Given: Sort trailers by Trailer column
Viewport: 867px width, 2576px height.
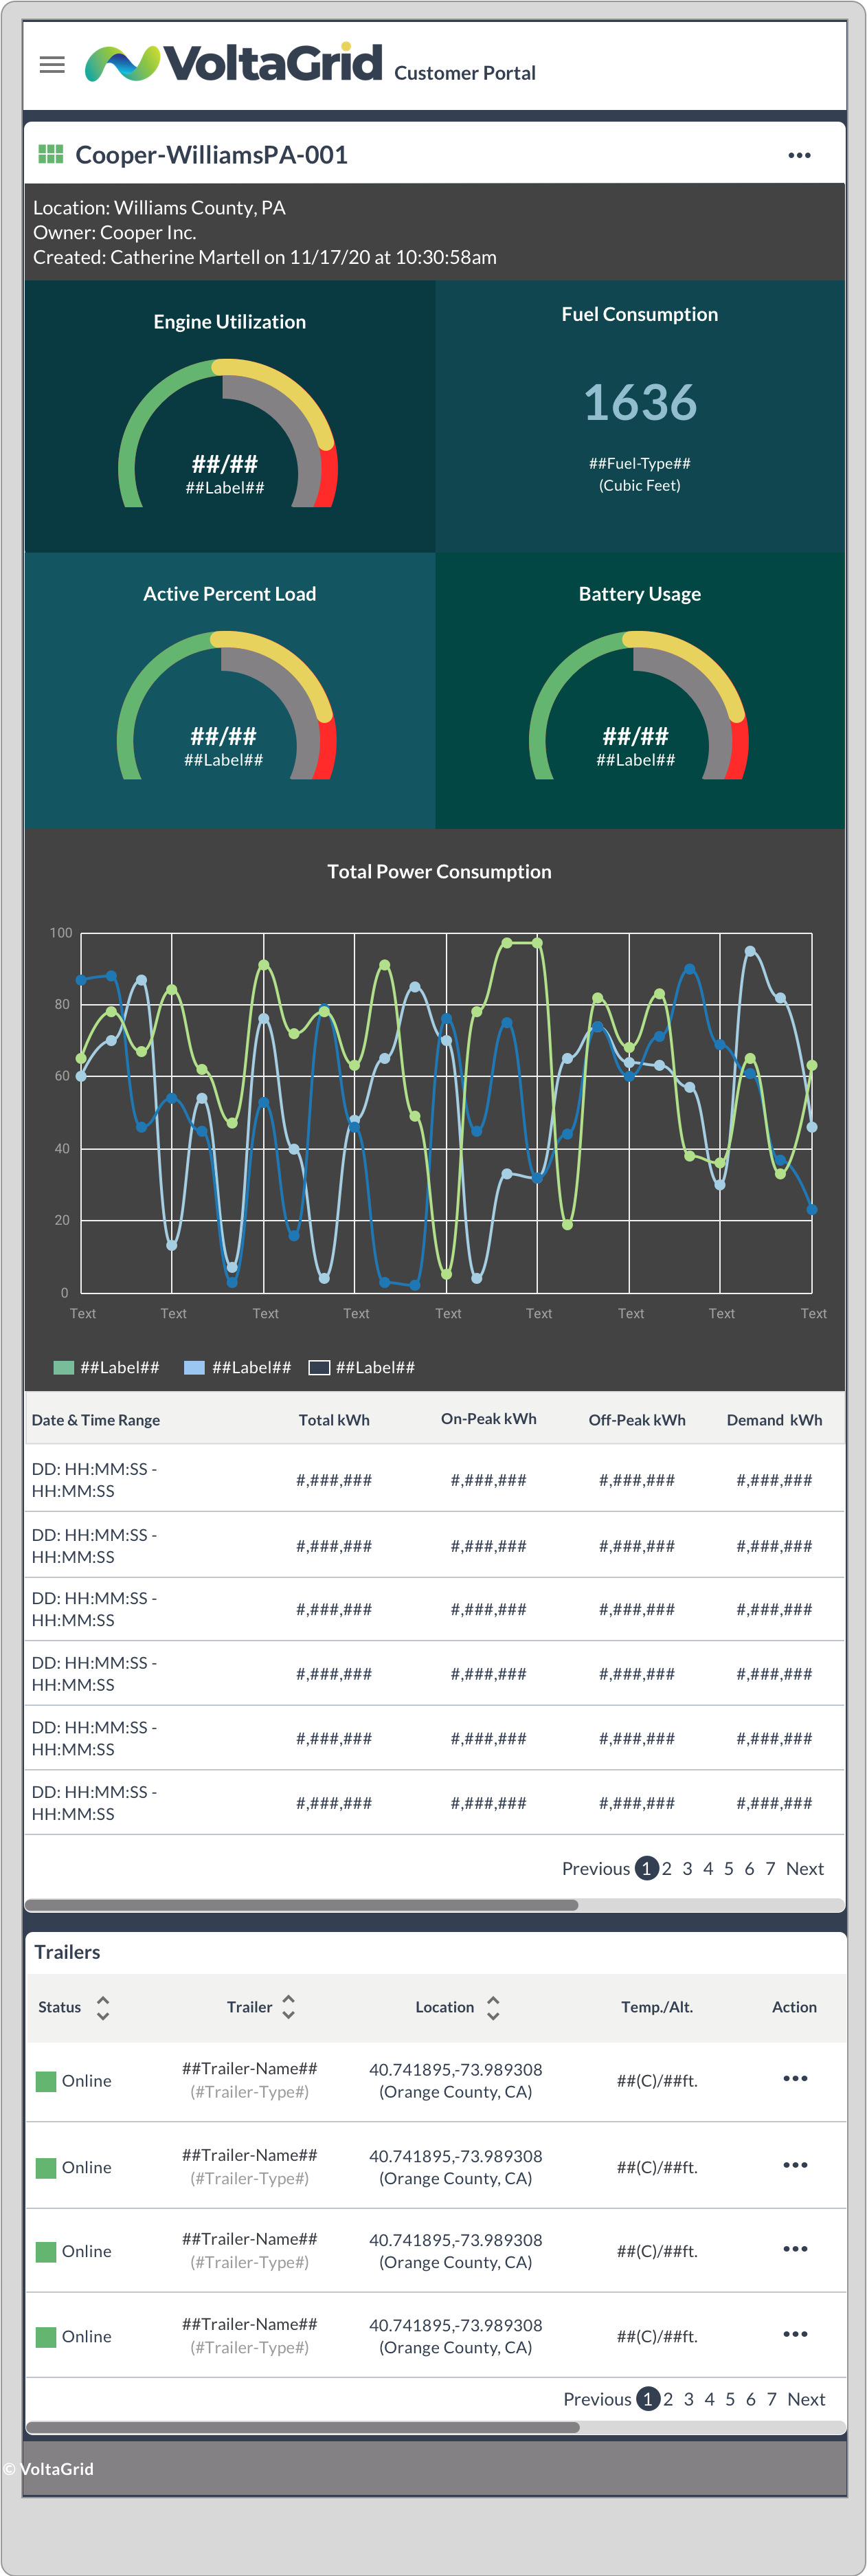Looking at the screenshot, I should click(x=288, y=2007).
